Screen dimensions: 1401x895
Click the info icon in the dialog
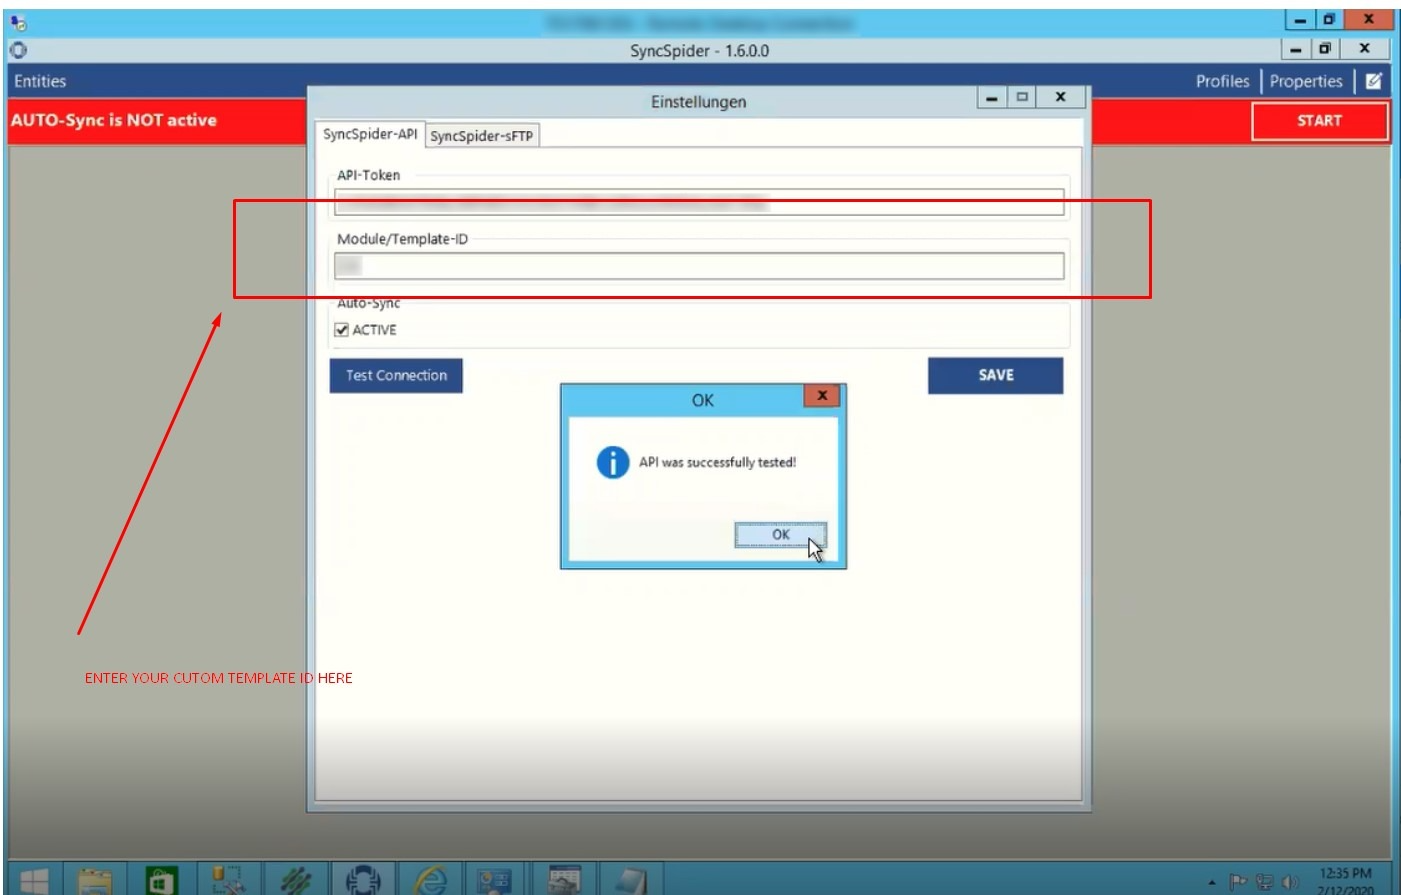pos(612,462)
